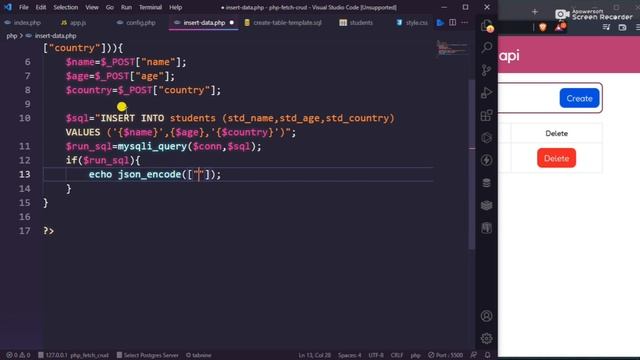
Task: Click the editor vertical scrollbar
Action: [471, 163]
